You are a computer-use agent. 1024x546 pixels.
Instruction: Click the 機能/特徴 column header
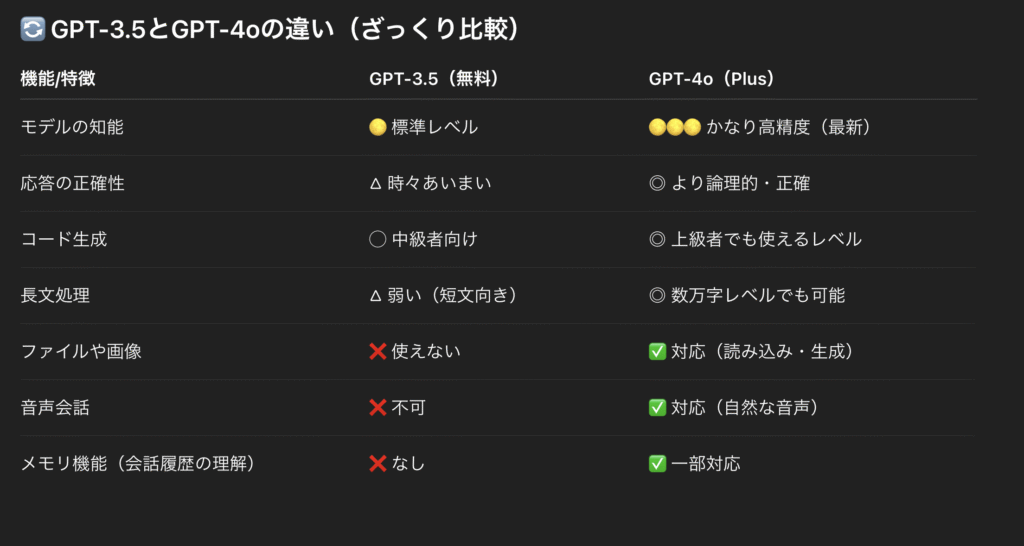click(x=58, y=79)
